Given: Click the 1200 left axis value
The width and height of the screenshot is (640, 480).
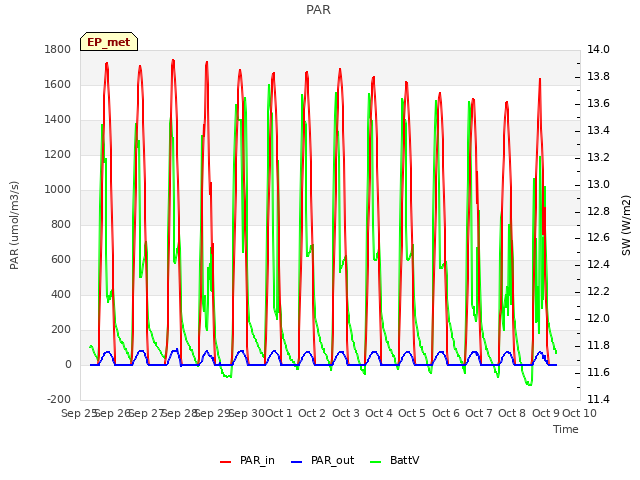Looking at the screenshot, I should pyautogui.click(x=58, y=155).
